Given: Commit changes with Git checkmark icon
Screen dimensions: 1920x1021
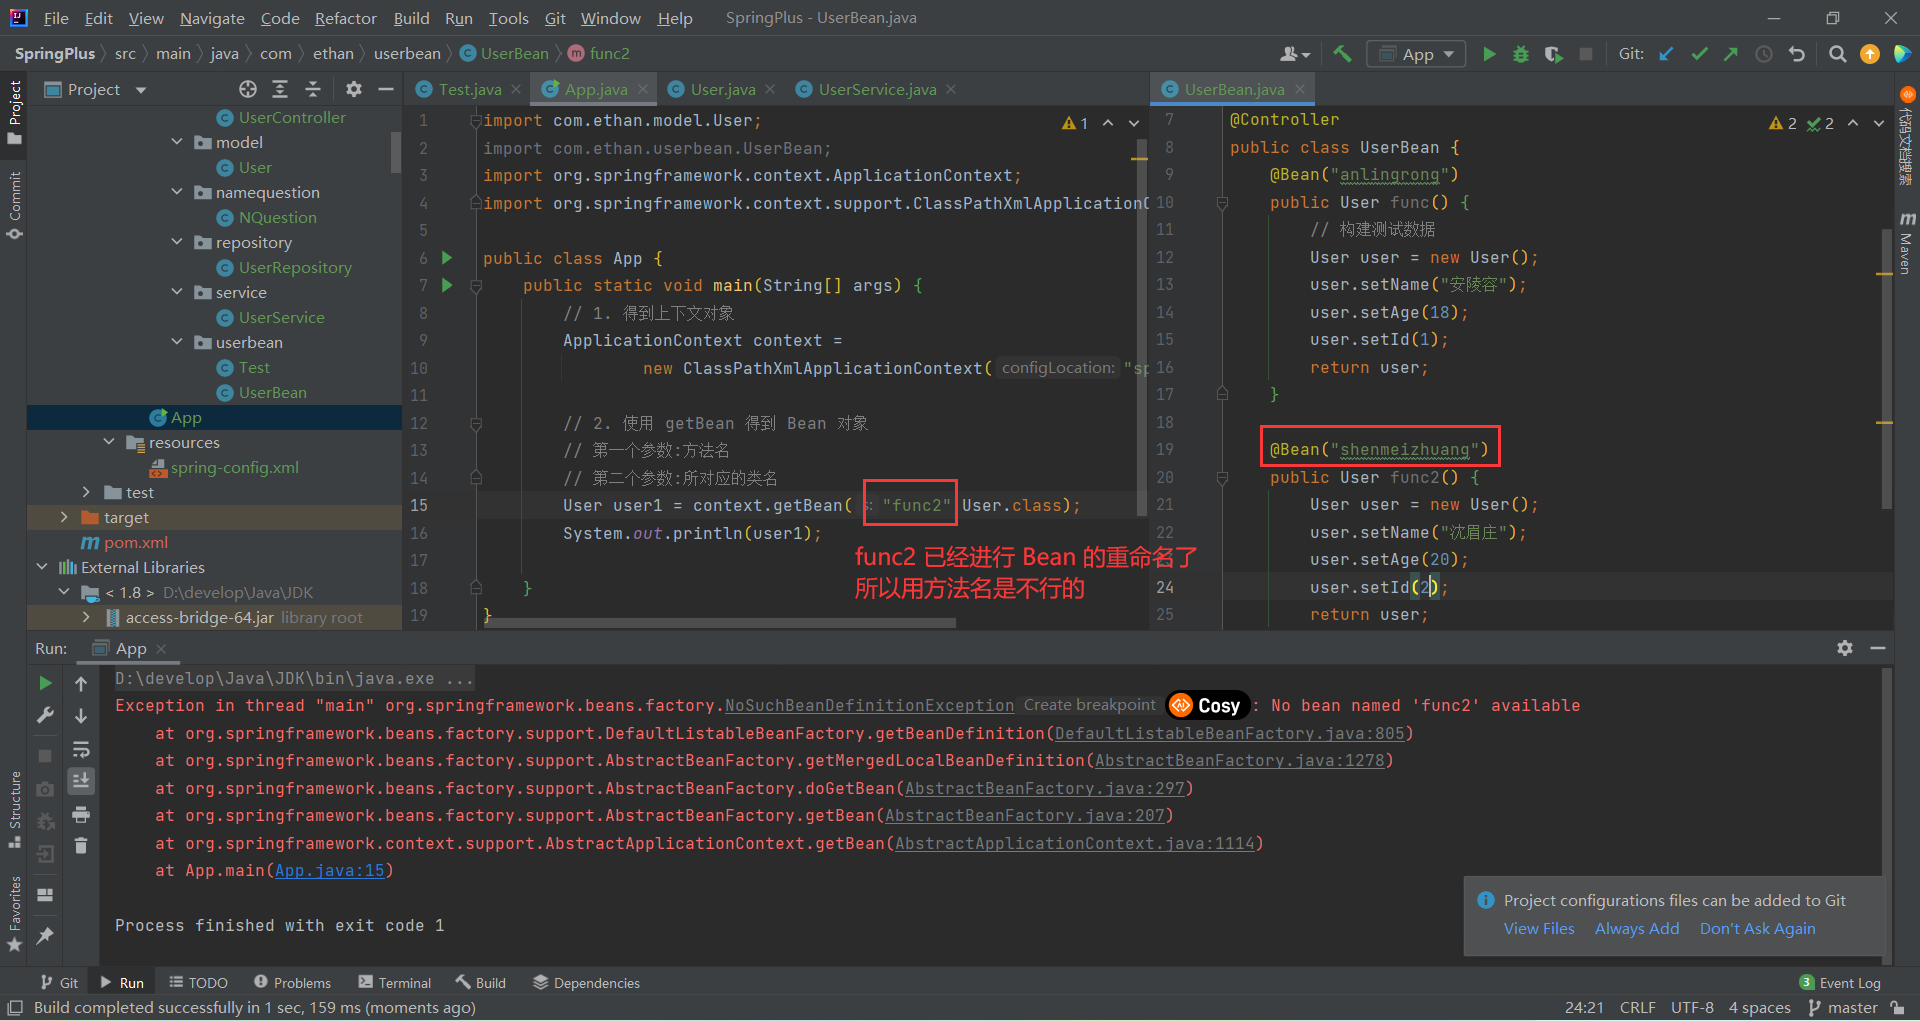Looking at the screenshot, I should coord(1699,54).
